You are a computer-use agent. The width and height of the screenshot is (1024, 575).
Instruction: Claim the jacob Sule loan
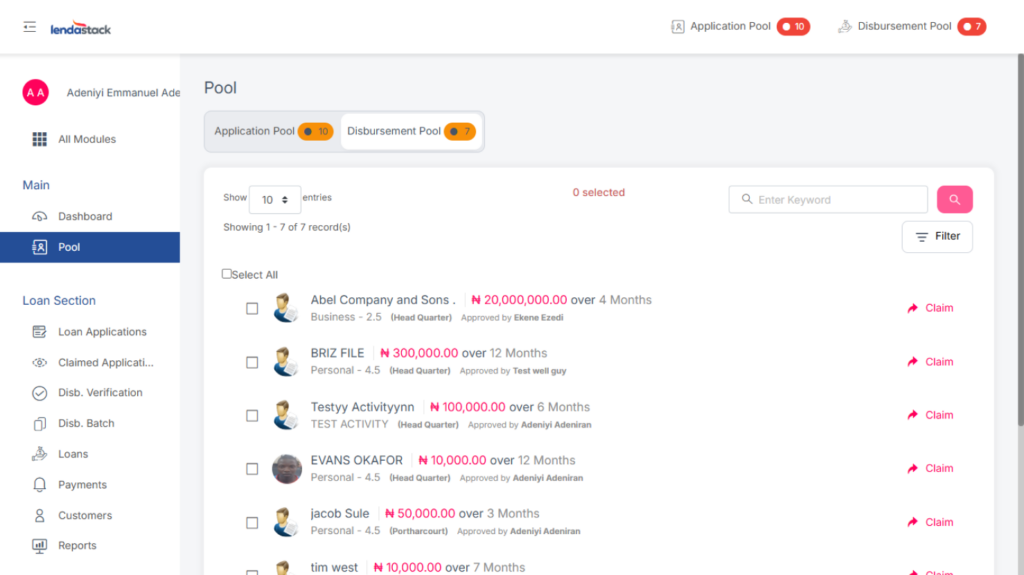pos(930,522)
